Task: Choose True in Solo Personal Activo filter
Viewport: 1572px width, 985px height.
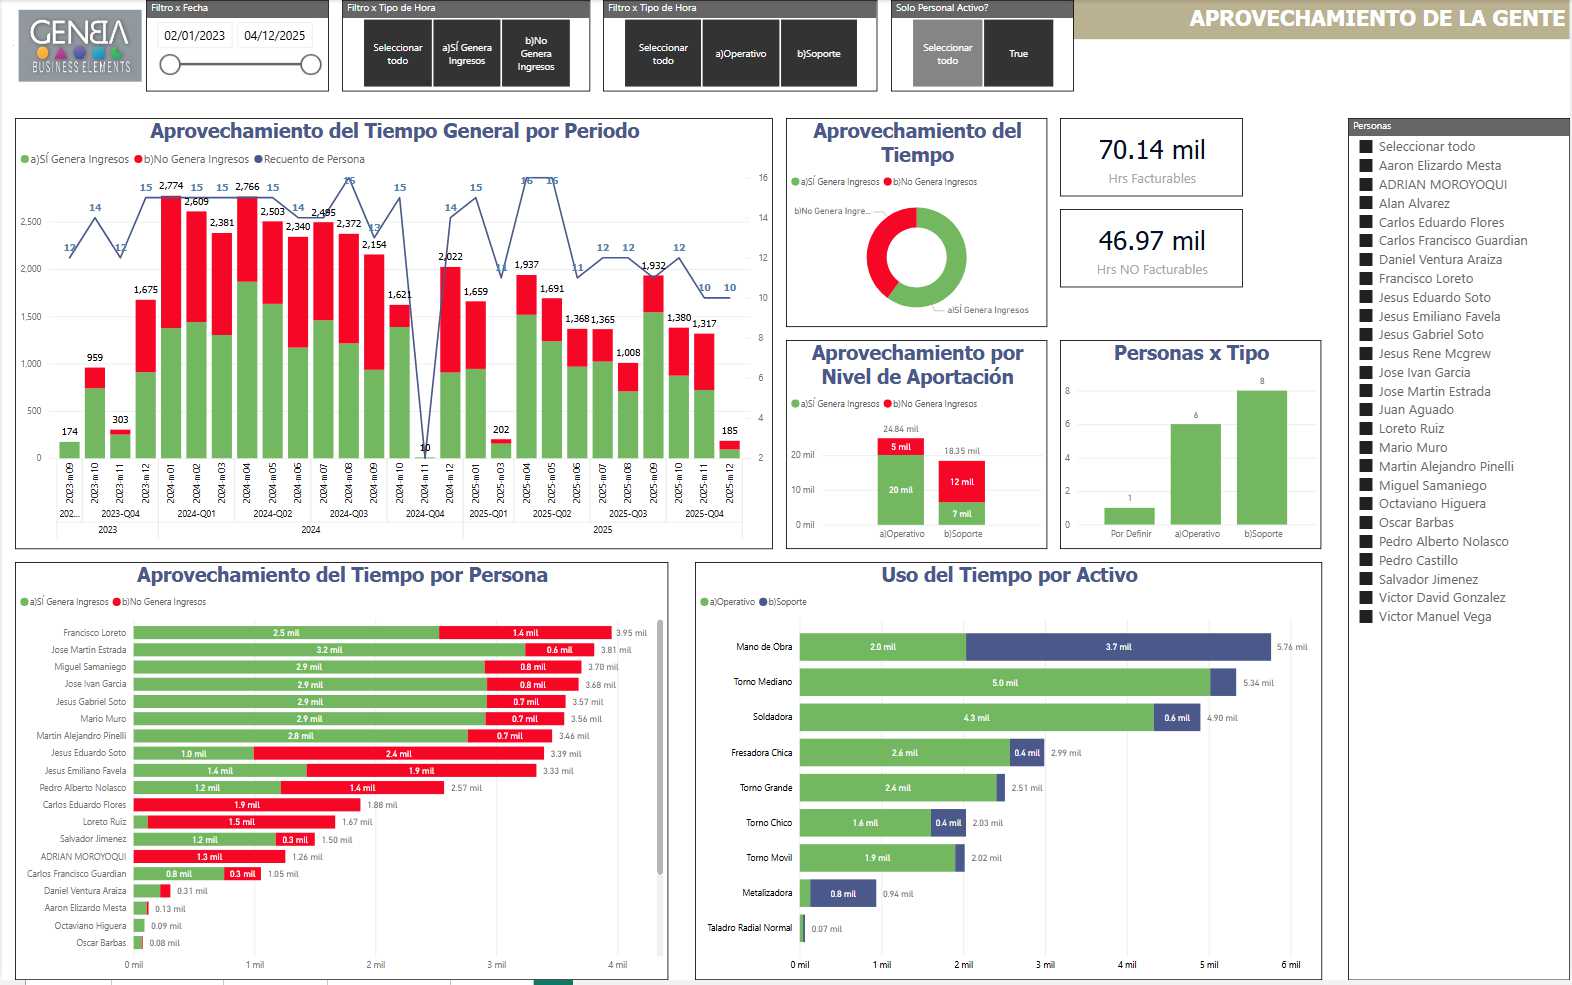Action: [1018, 54]
